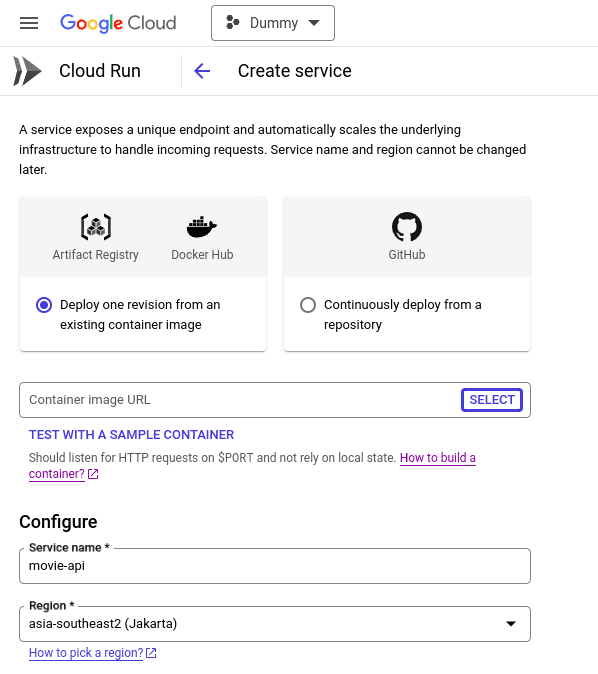
Task: Go back using the left arrow
Action: point(202,71)
